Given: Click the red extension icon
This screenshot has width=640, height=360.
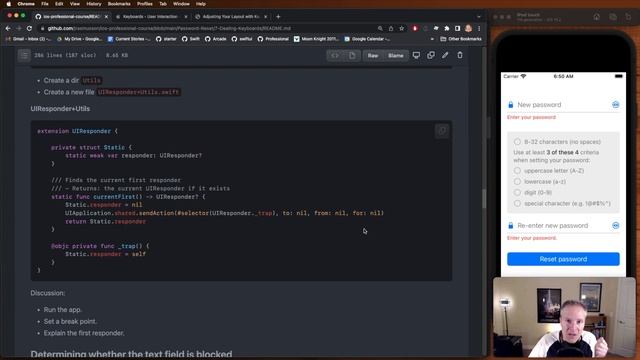Looking at the screenshot, I should pos(415,28).
